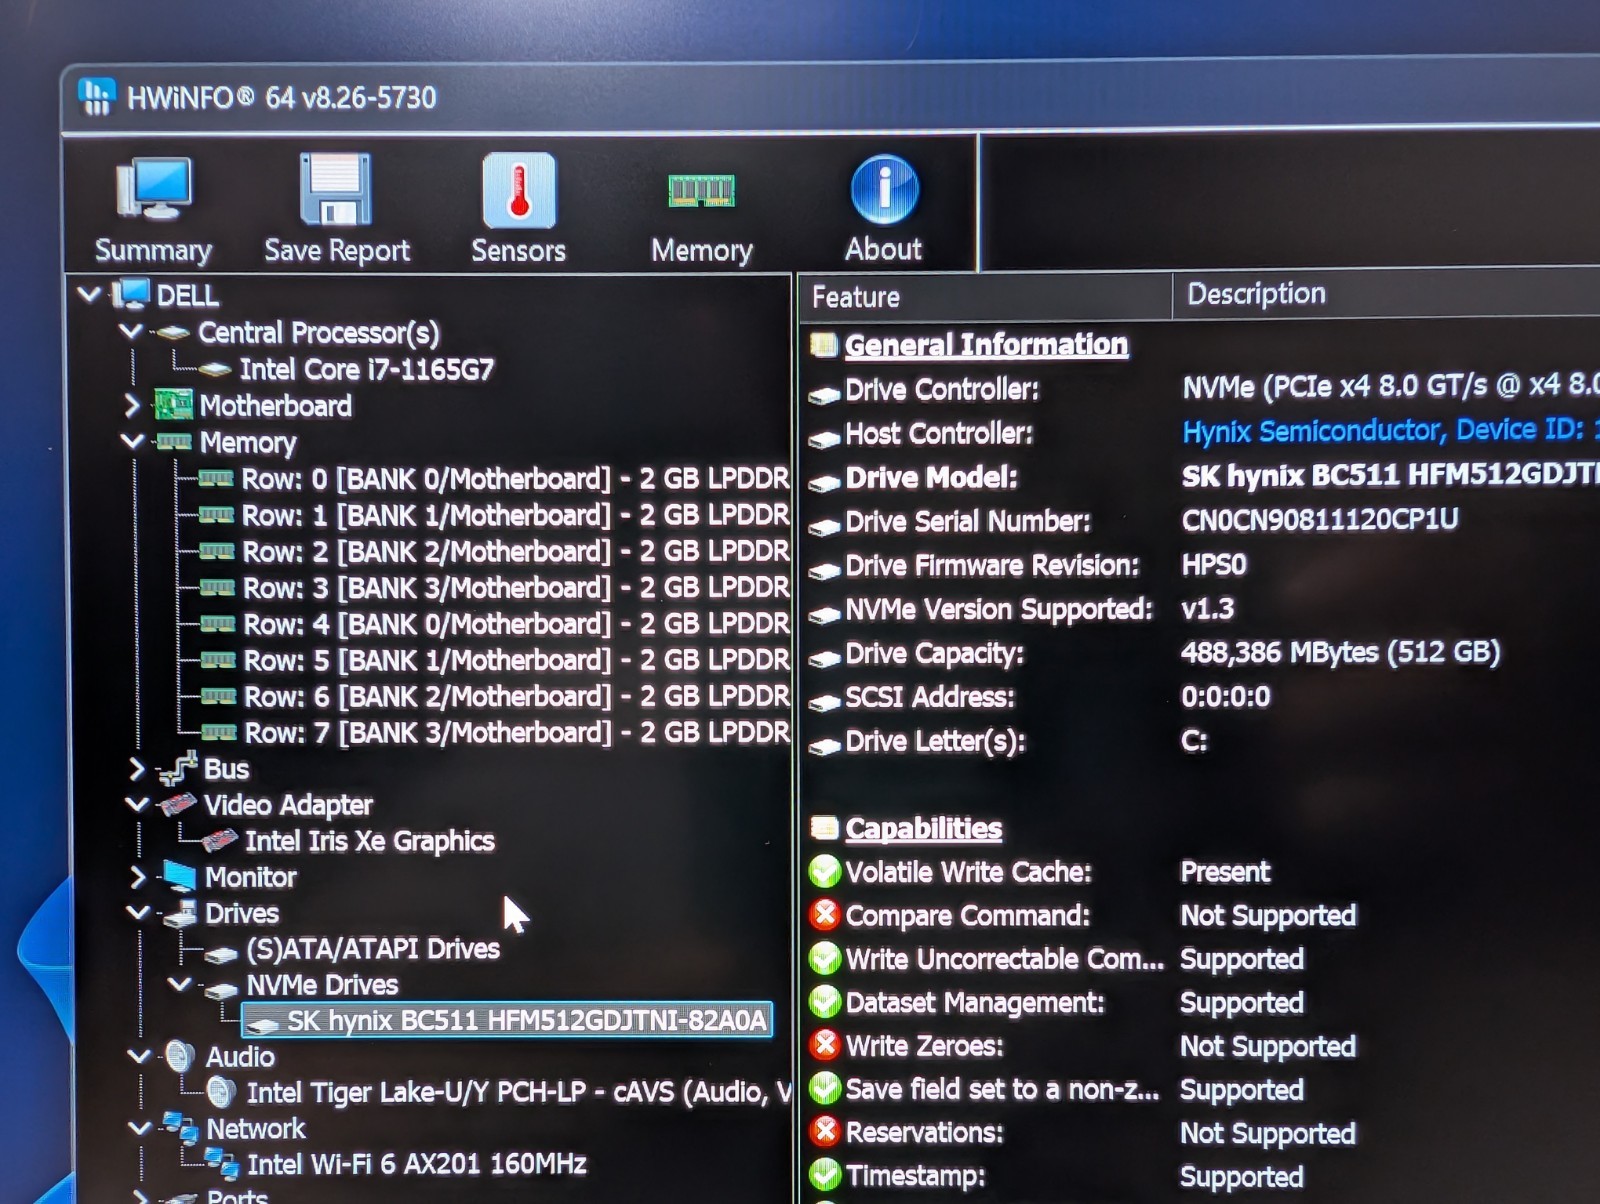Click the Motherboard node icon
The width and height of the screenshot is (1600, 1204).
[172, 405]
